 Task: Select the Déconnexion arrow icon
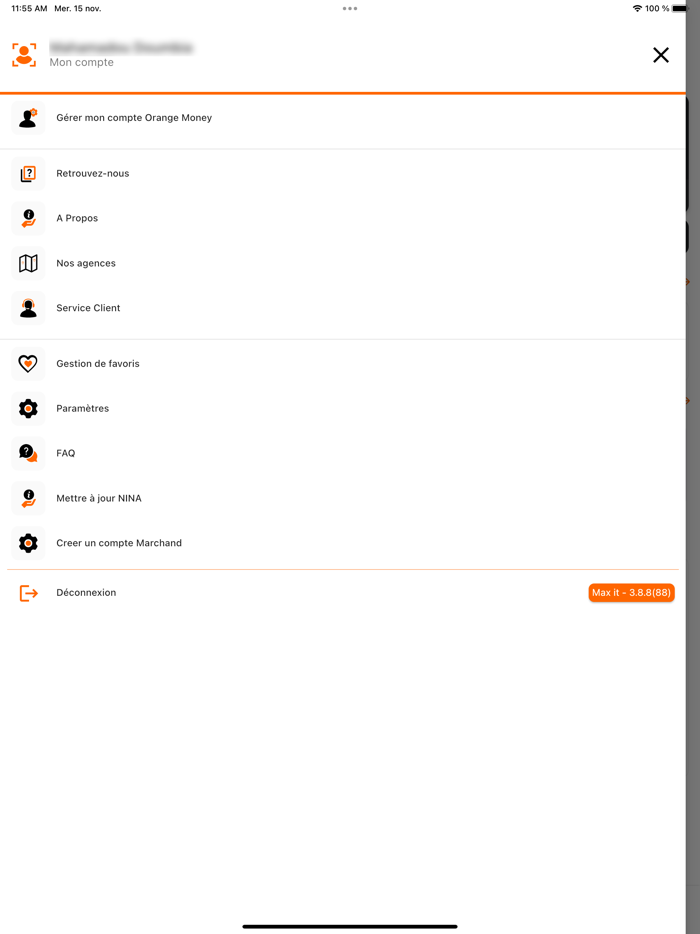click(28, 592)
